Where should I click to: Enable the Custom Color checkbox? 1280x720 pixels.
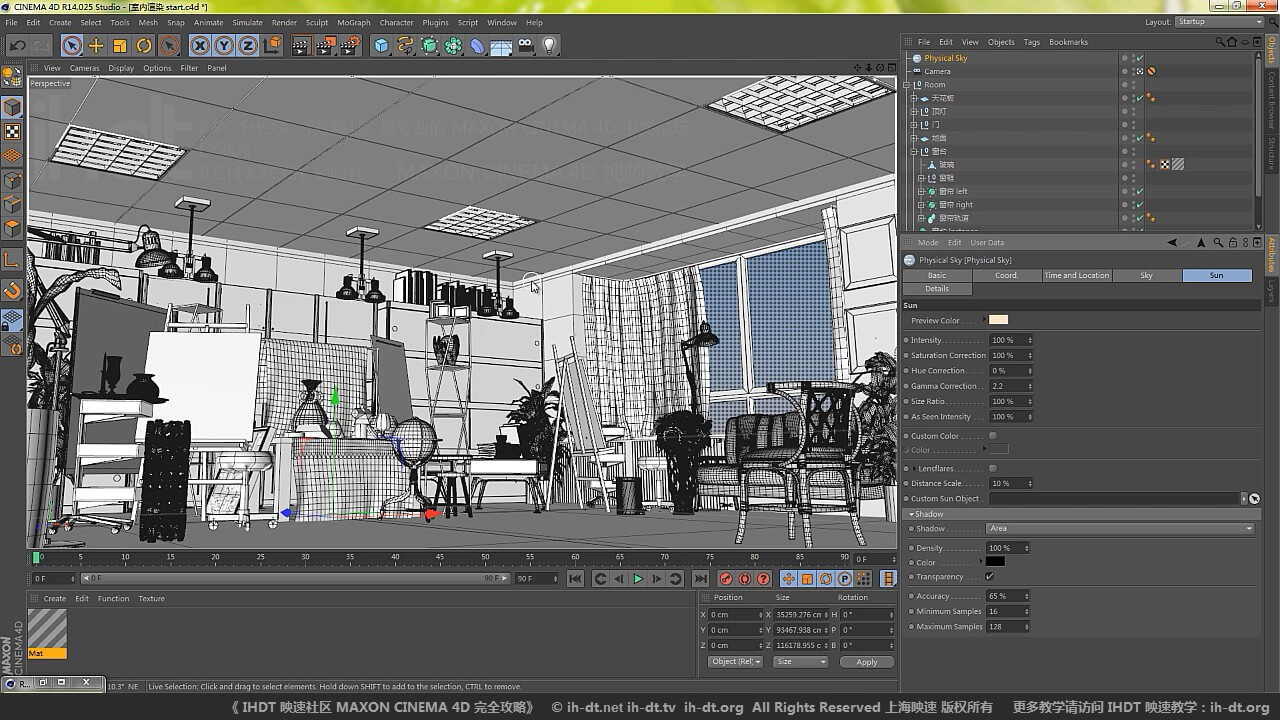point(992,436)
